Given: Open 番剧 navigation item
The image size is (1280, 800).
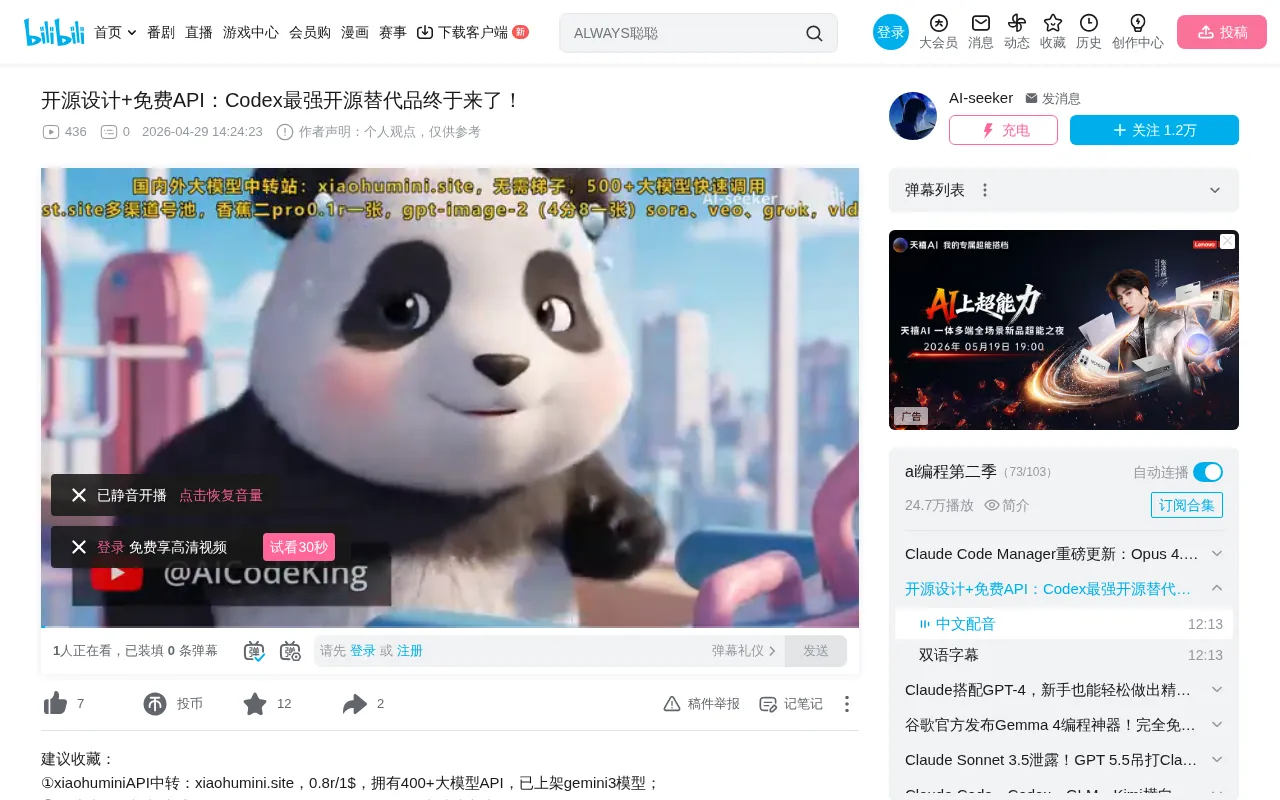Looking at the screenshot, I should pyautogui.click(x=161, y=32).
